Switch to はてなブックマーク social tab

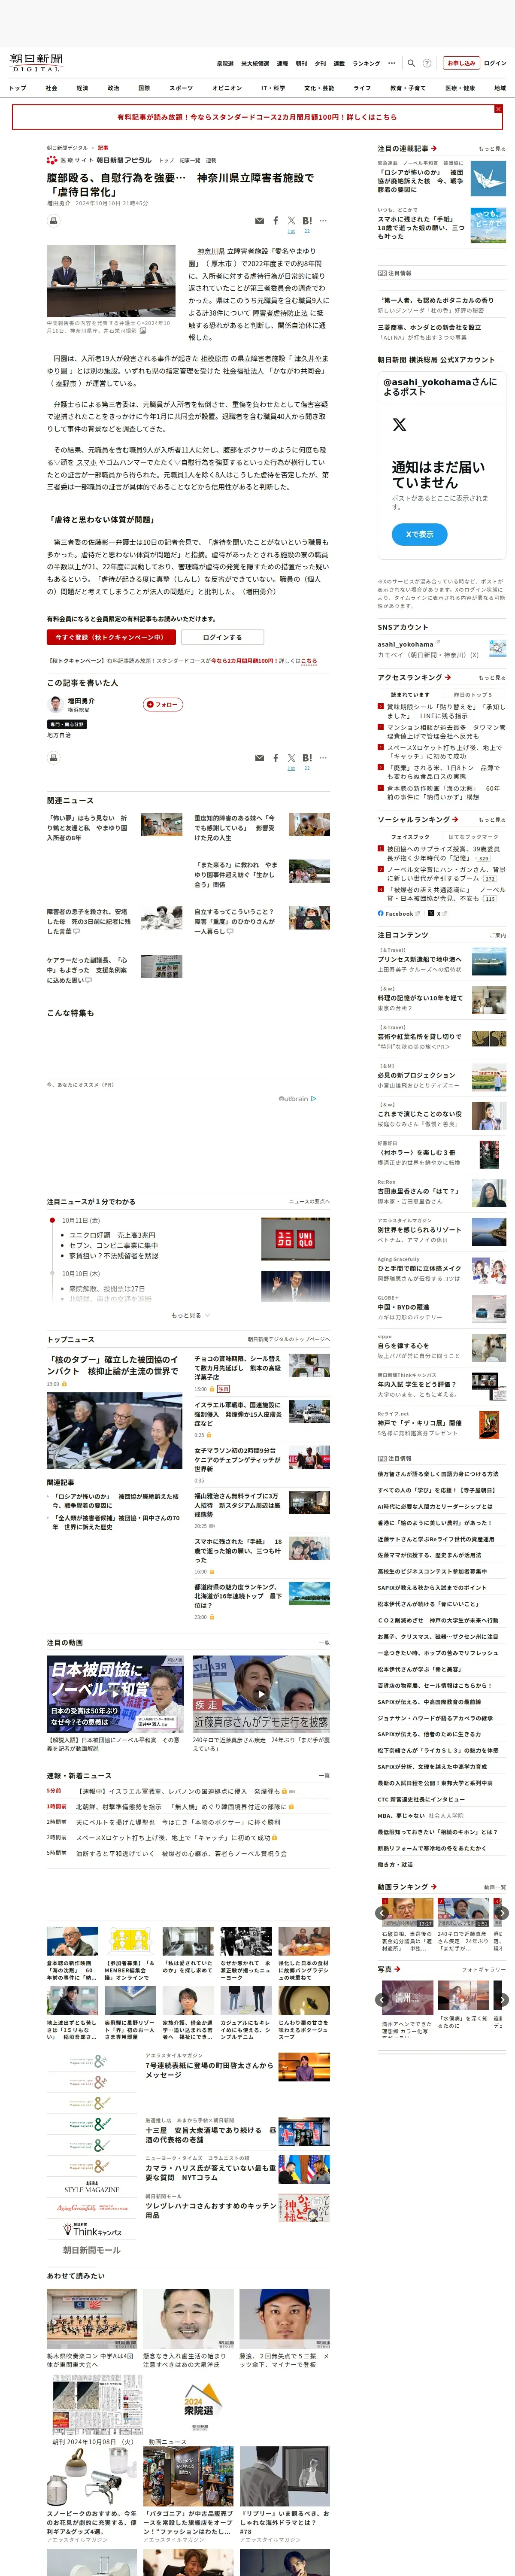(x=472, y=836)
